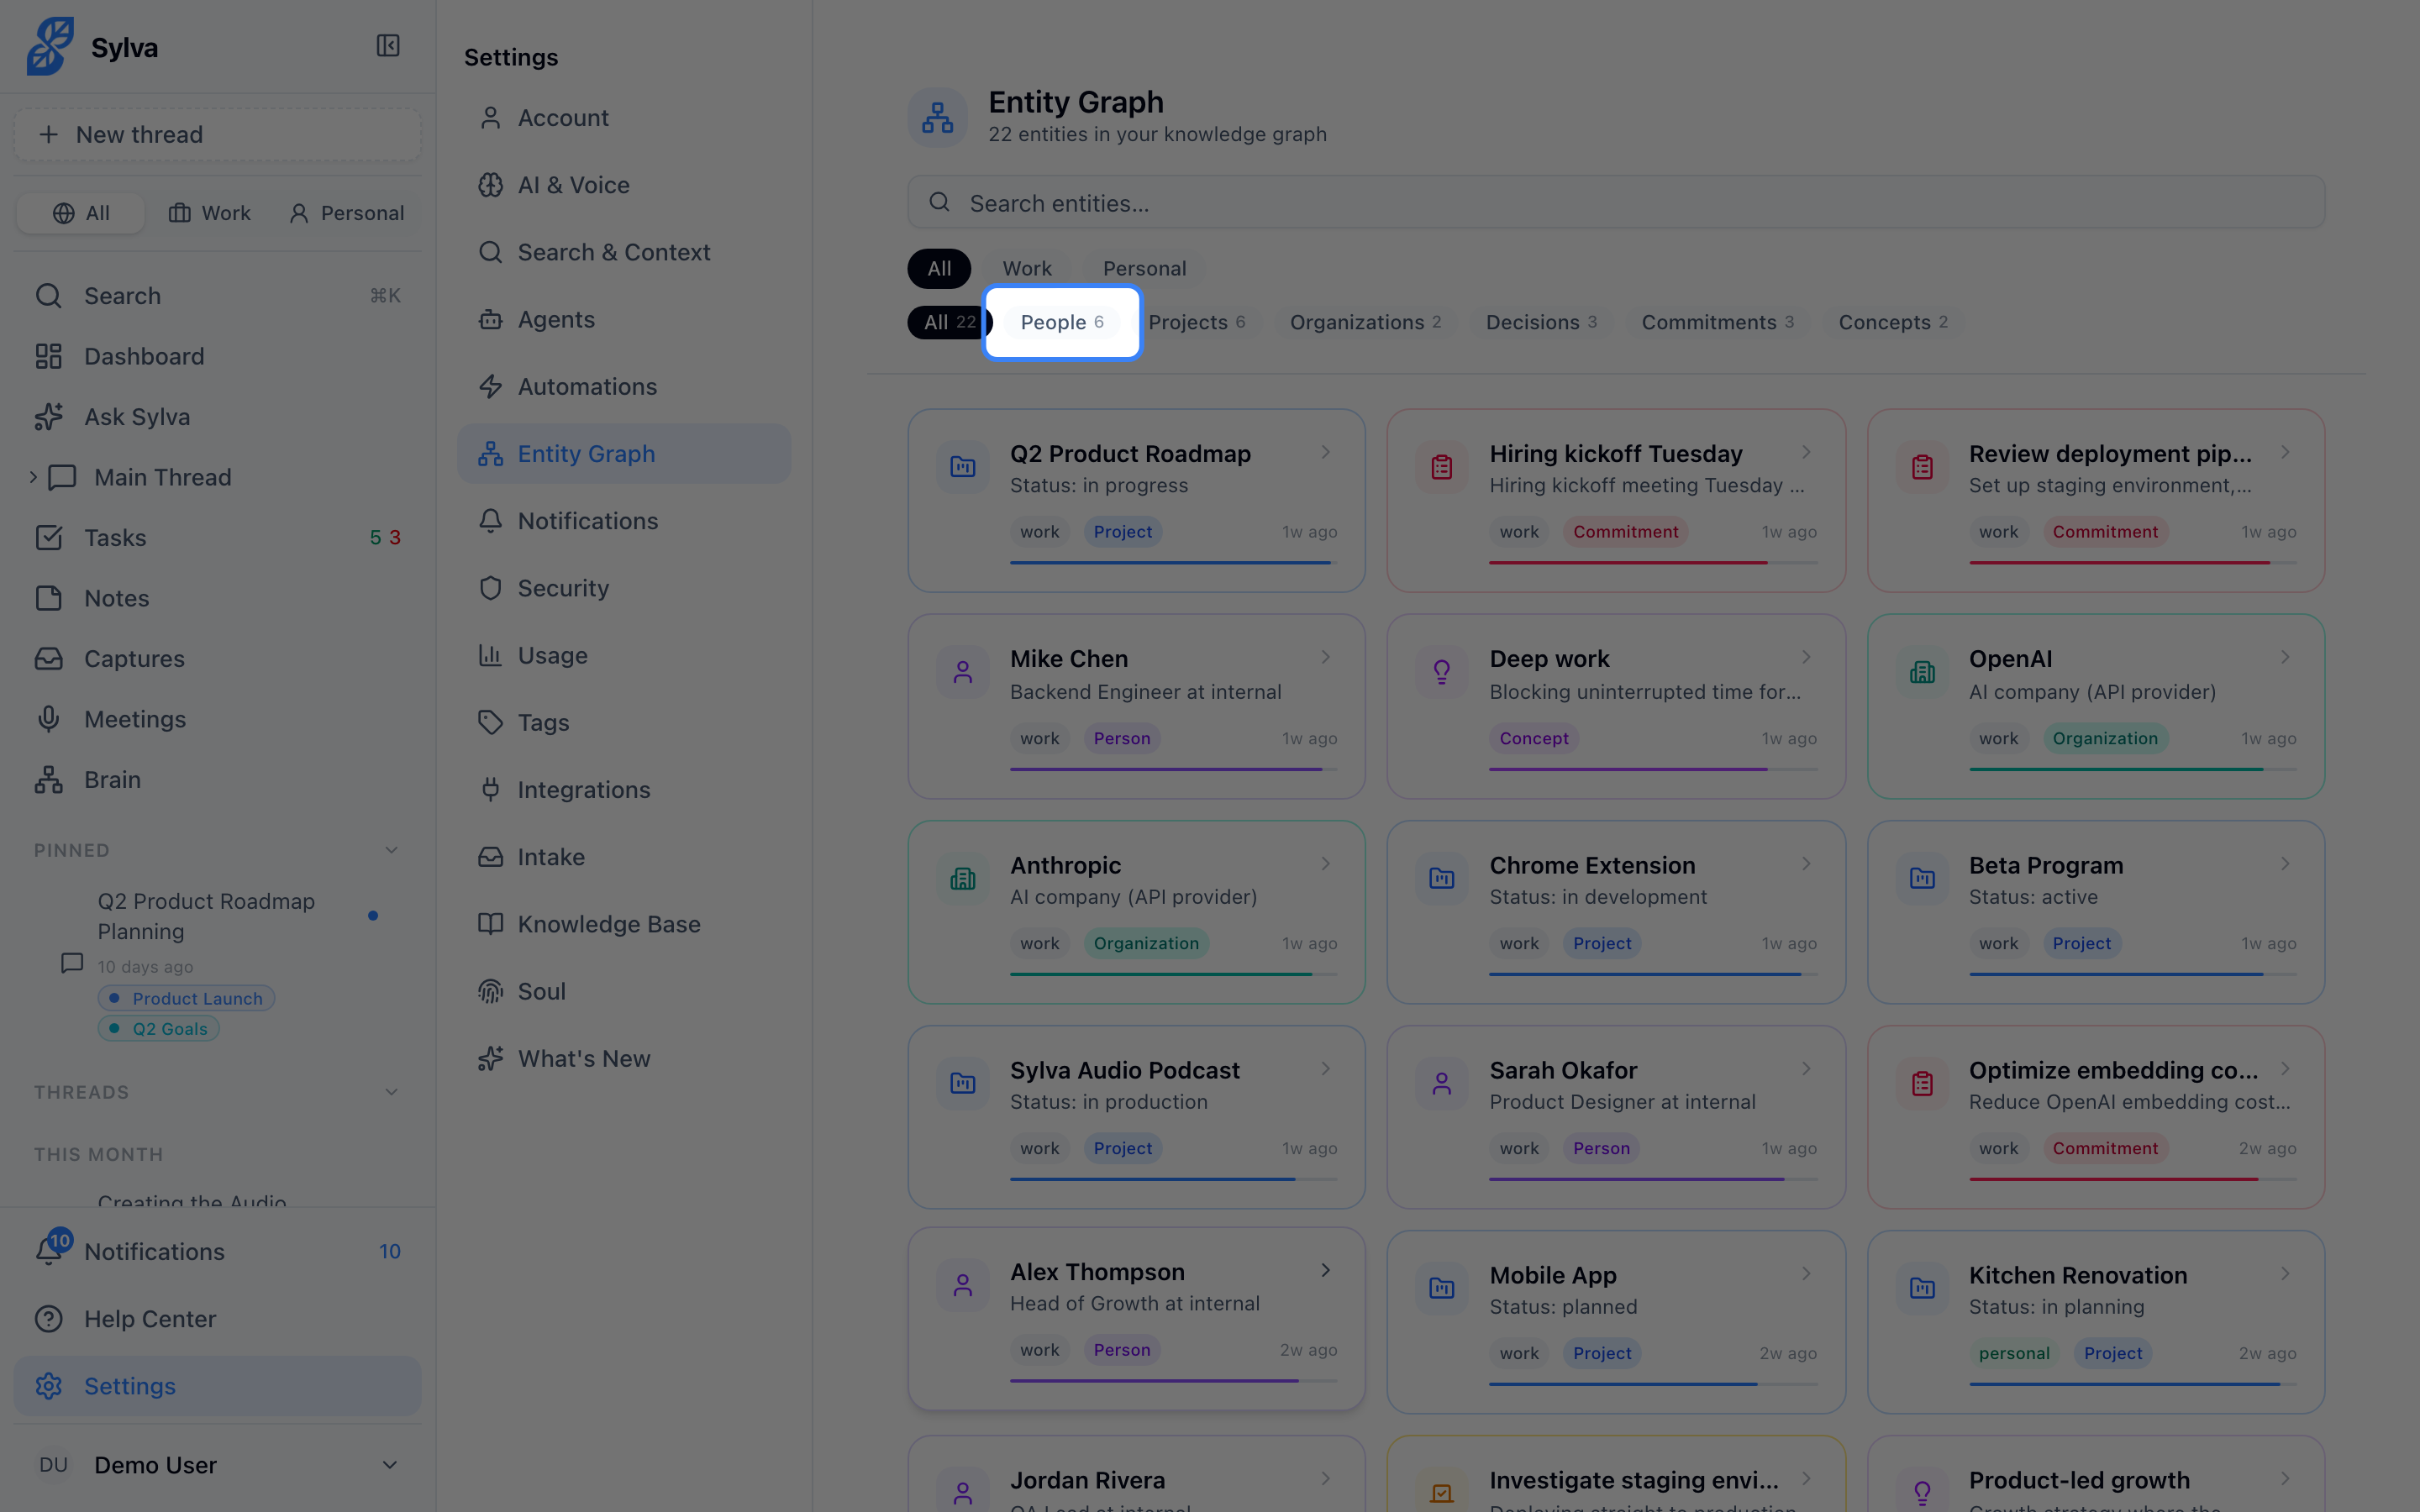Filter entities by Personal context
The height and width of the screenshot is (1512, 2420).
[1144, 268]
